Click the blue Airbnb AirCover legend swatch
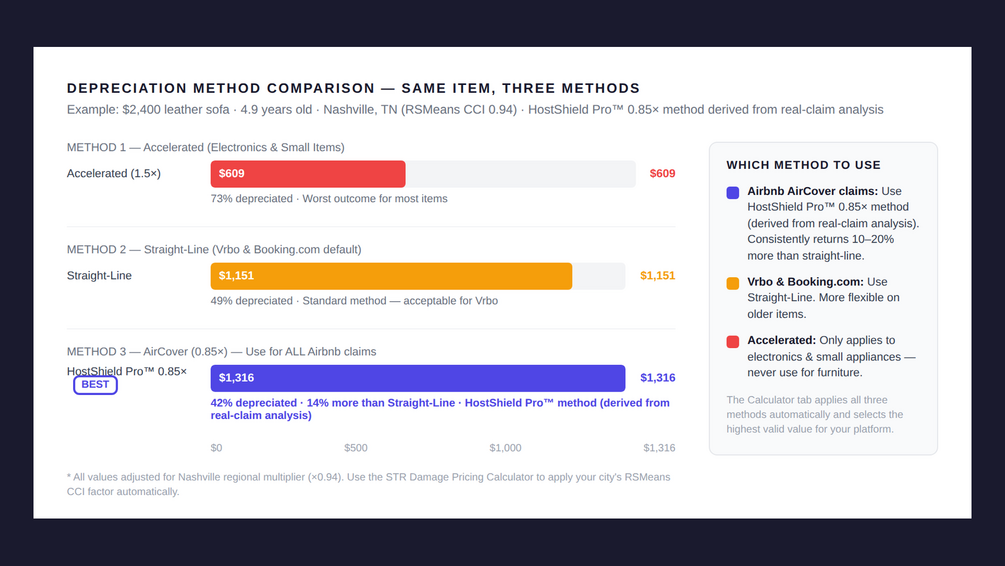 (733, 192)
